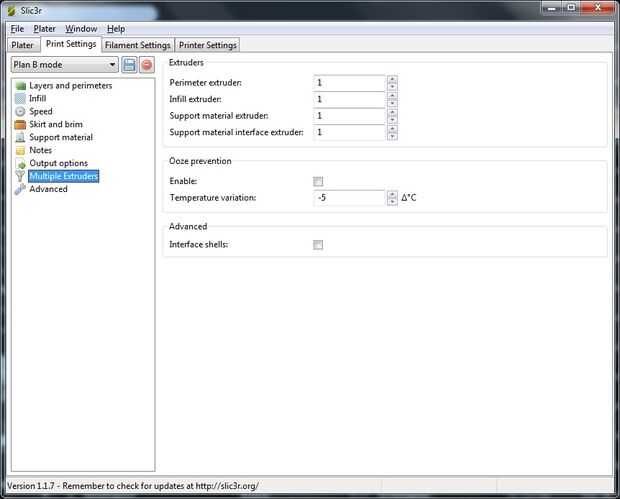
Task: Open the Skirt and brim icon
Action: coord(20,125)
